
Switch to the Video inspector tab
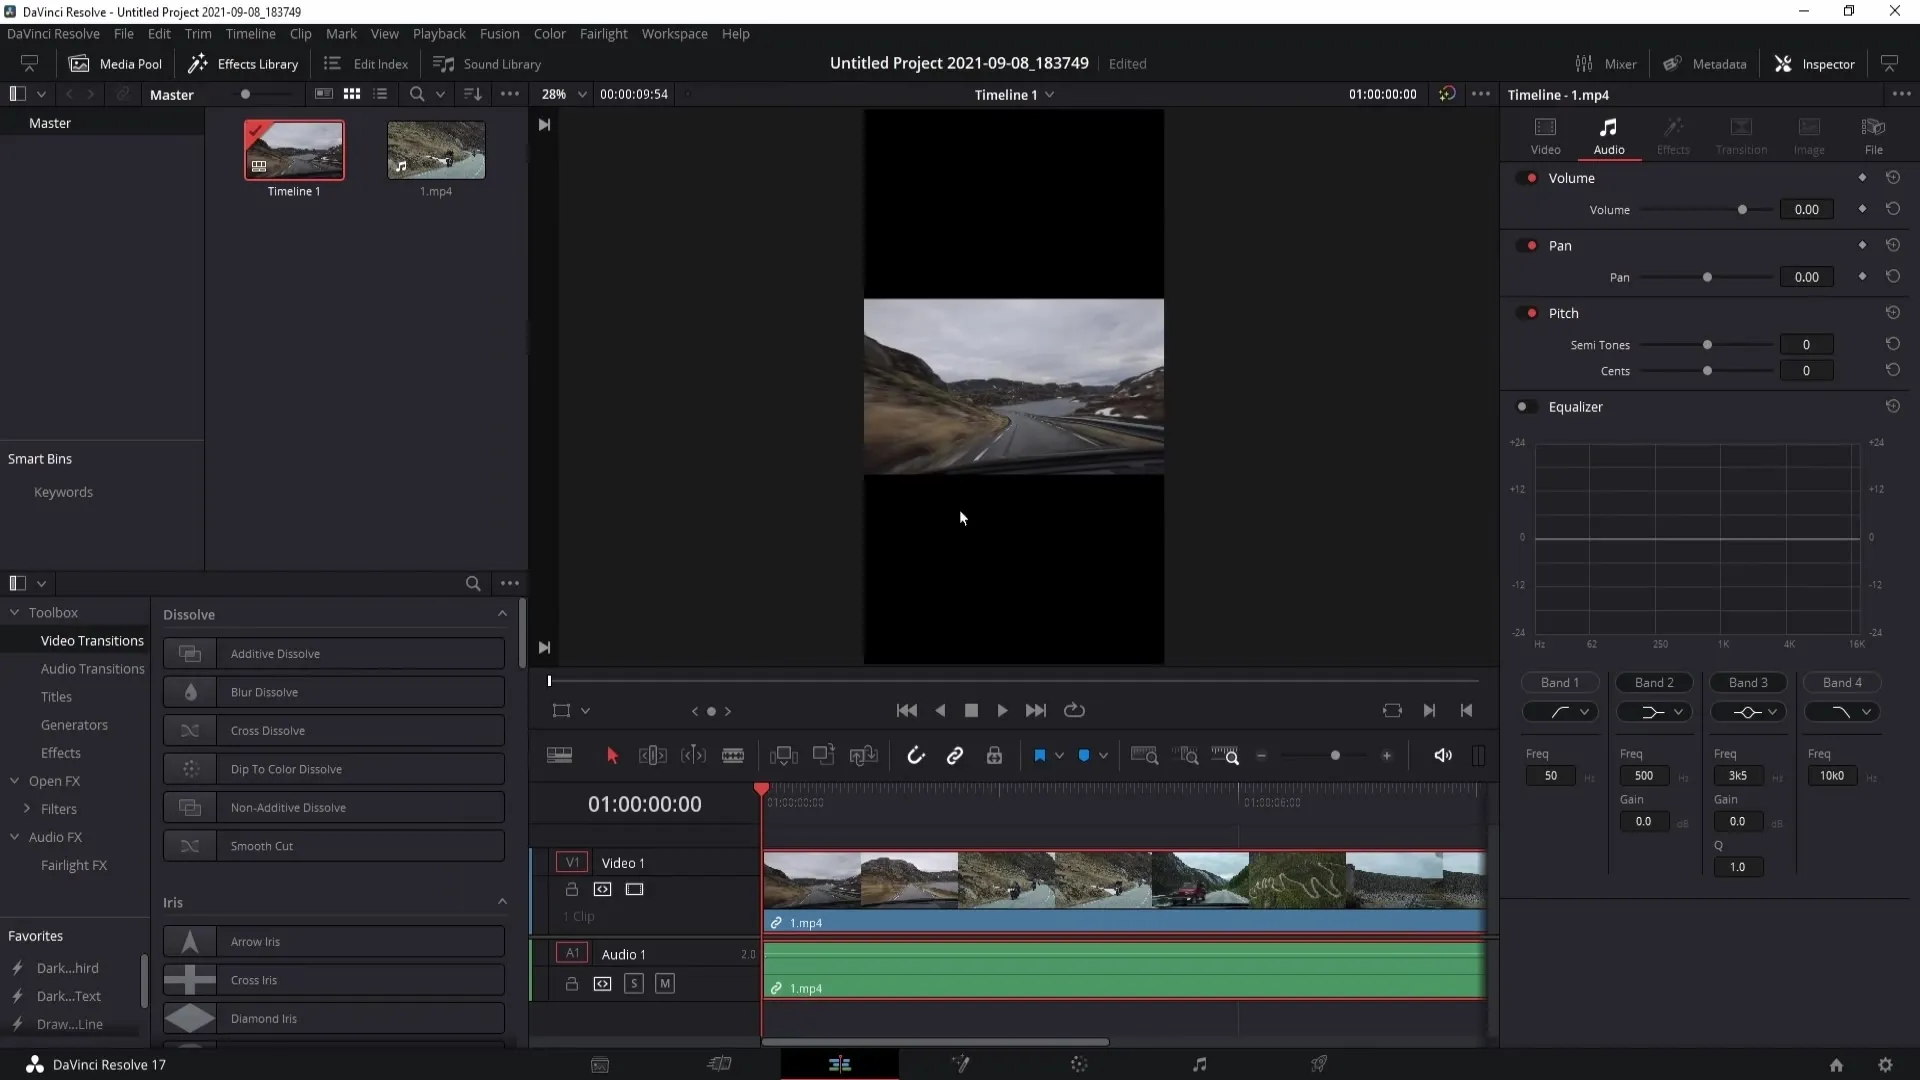[1545, 136]
